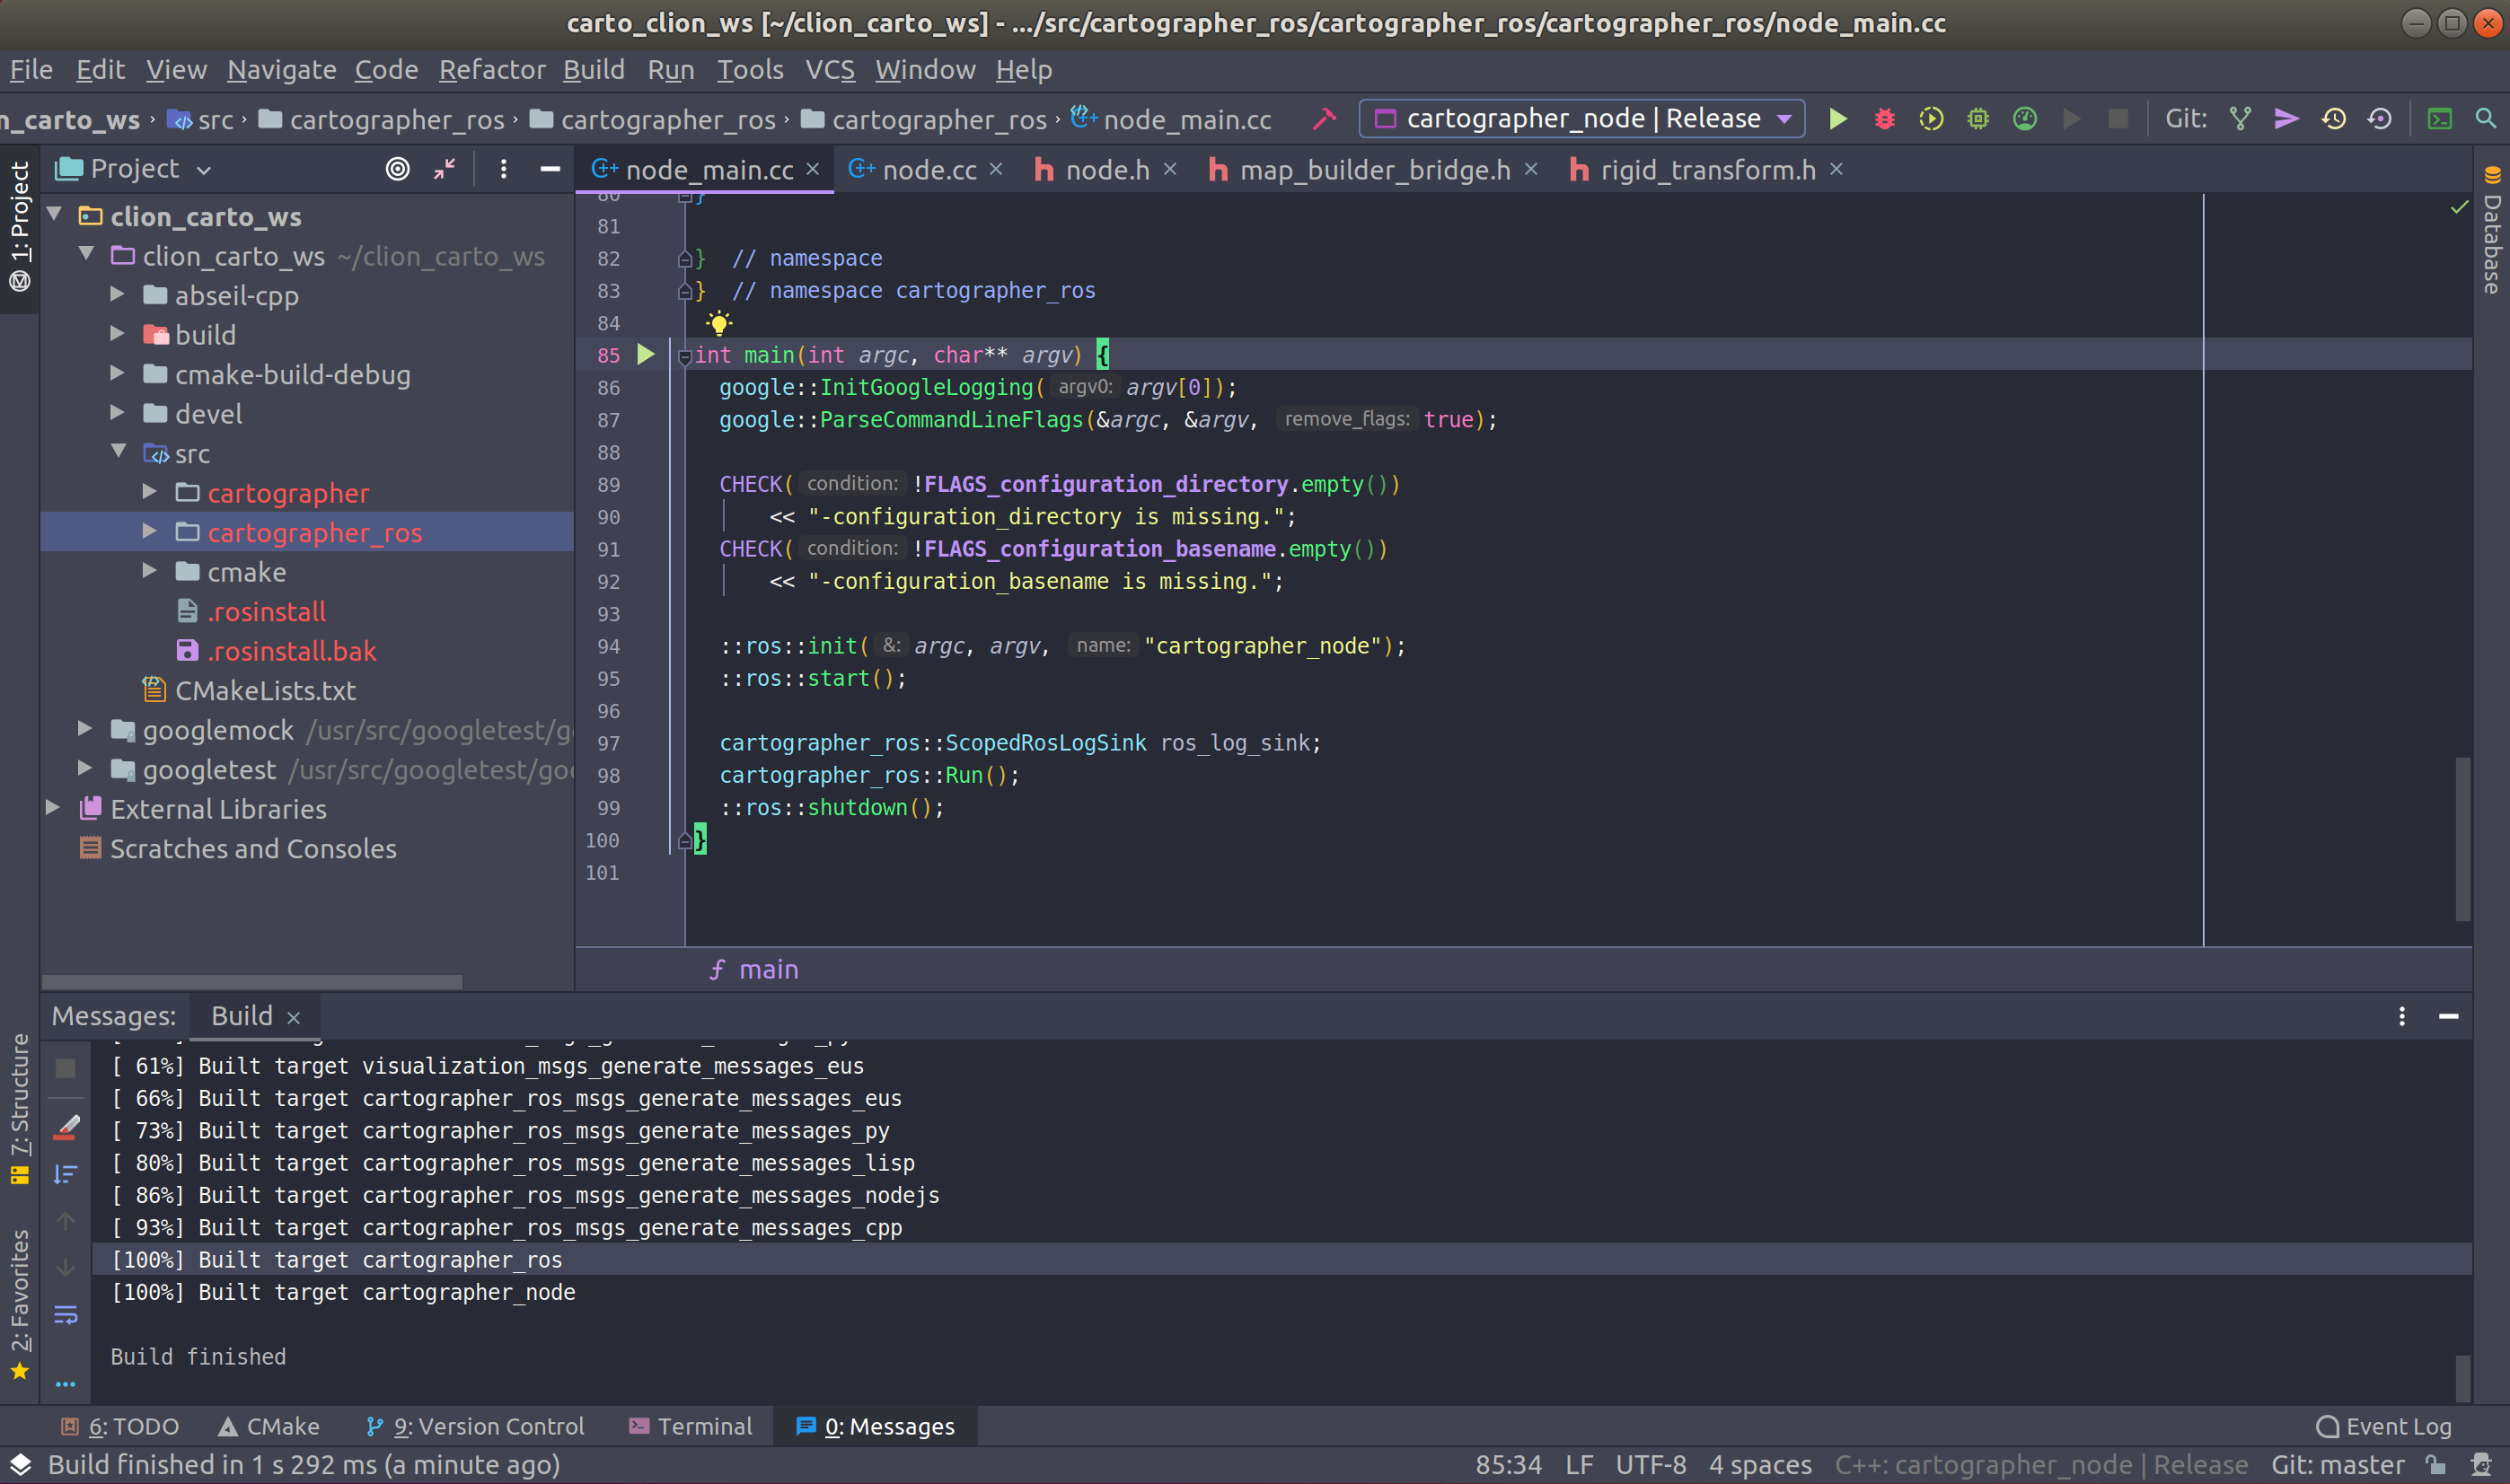Click the lightbulb intention icon
2510x1484 pixels.
coord(718,322)
